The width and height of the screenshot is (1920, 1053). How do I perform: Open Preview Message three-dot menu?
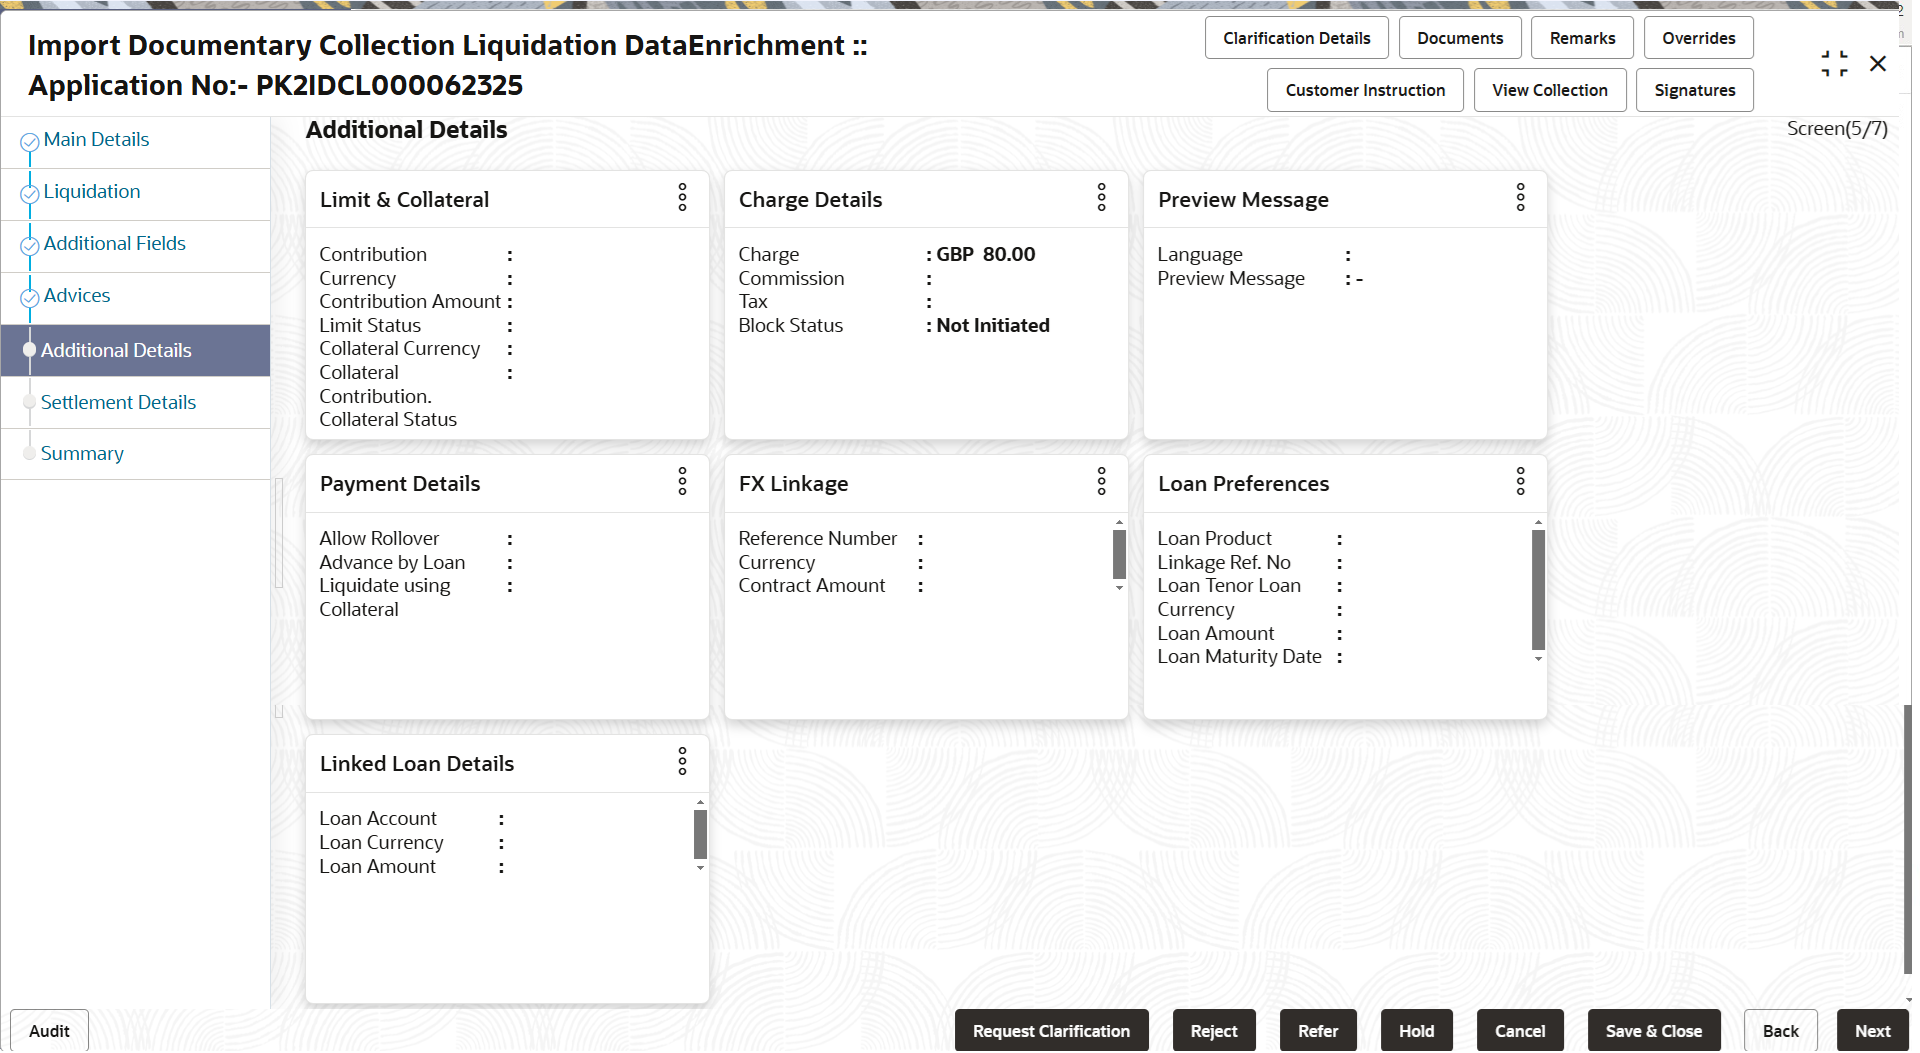click(x=1520, y=198)
